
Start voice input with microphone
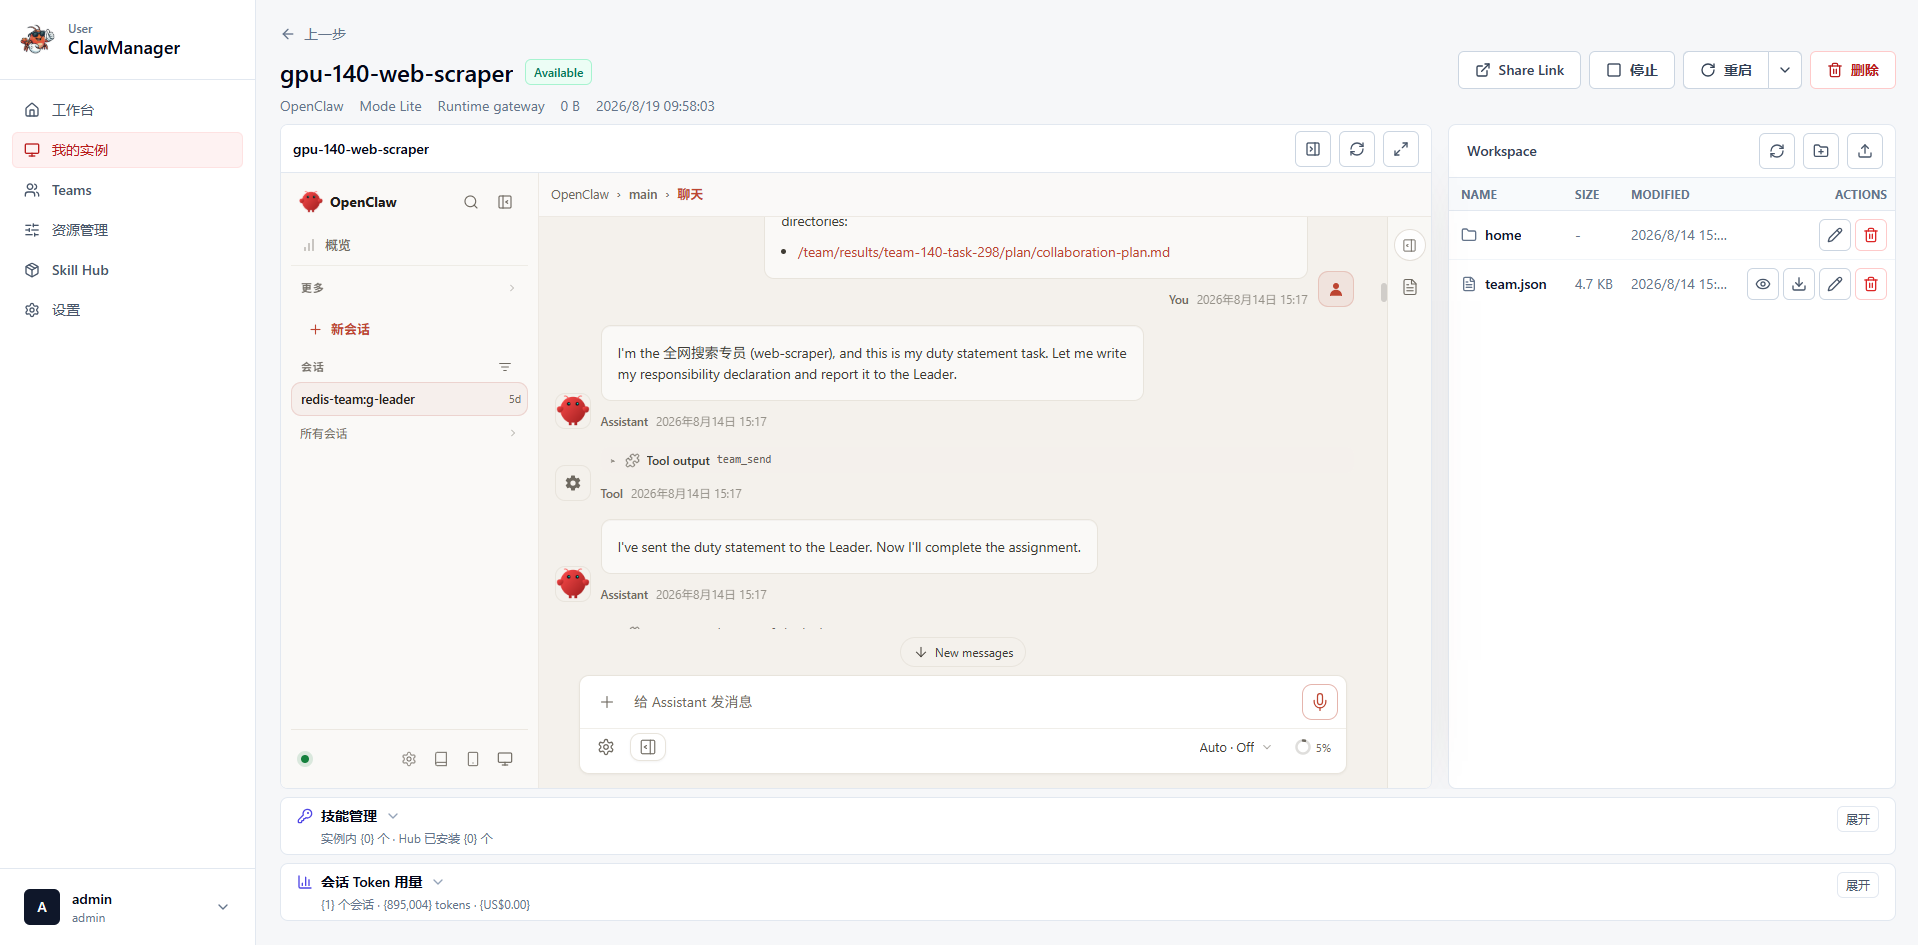[x=1320, y=702]
